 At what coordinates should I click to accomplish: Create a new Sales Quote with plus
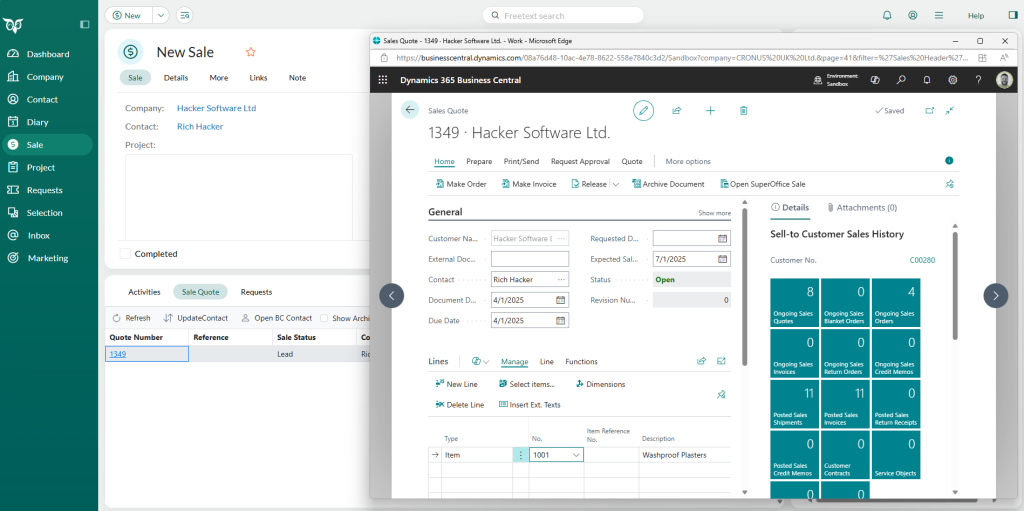(711, 110)
